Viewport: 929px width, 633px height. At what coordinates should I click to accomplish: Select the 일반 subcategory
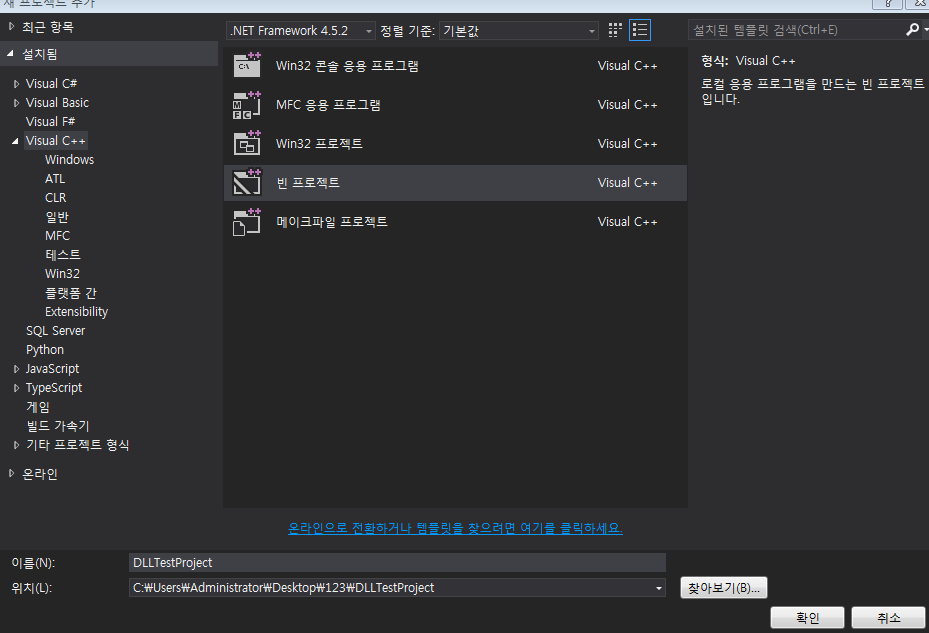57,217
